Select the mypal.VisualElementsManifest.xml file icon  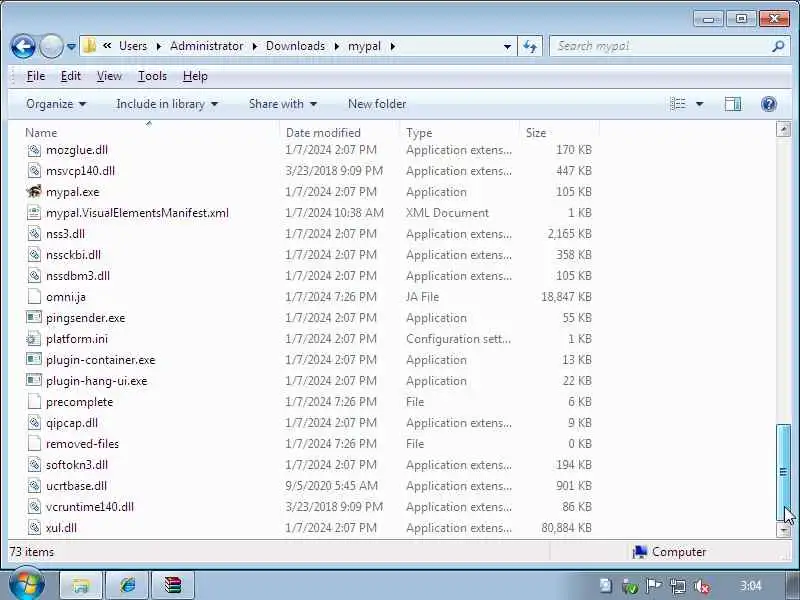coord(34,212)
